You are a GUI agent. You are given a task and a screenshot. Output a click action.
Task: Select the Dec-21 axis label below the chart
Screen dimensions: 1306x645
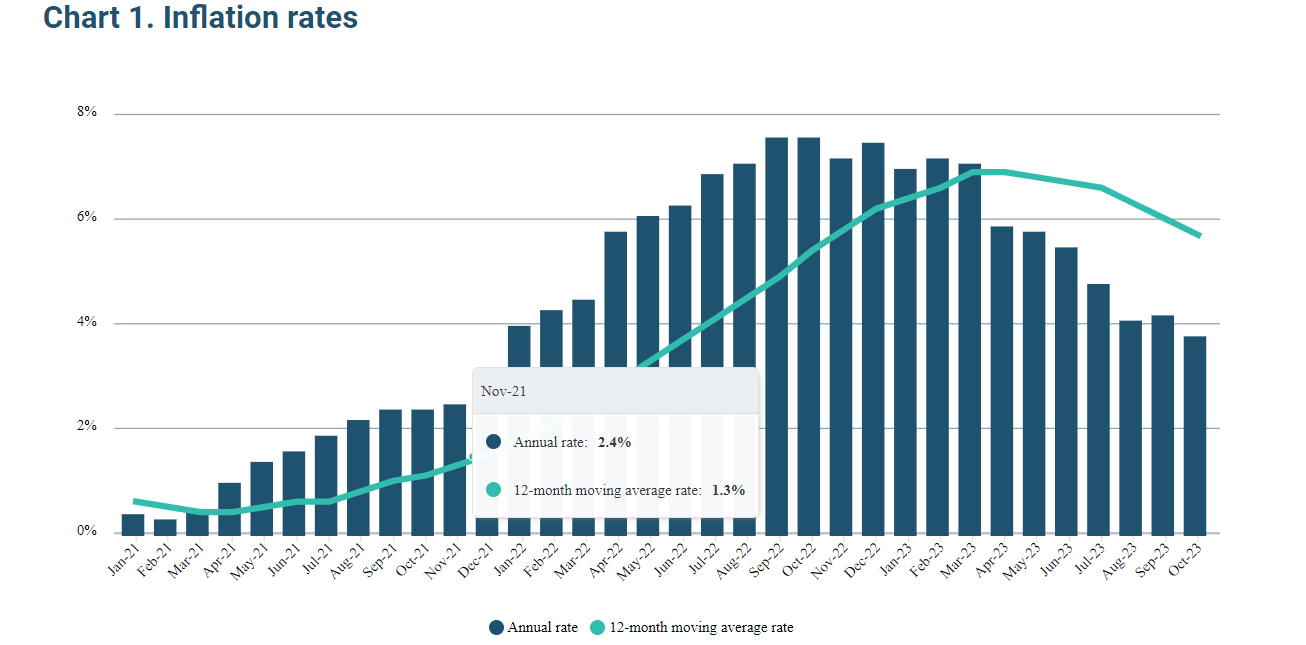[x=476, y=556]
